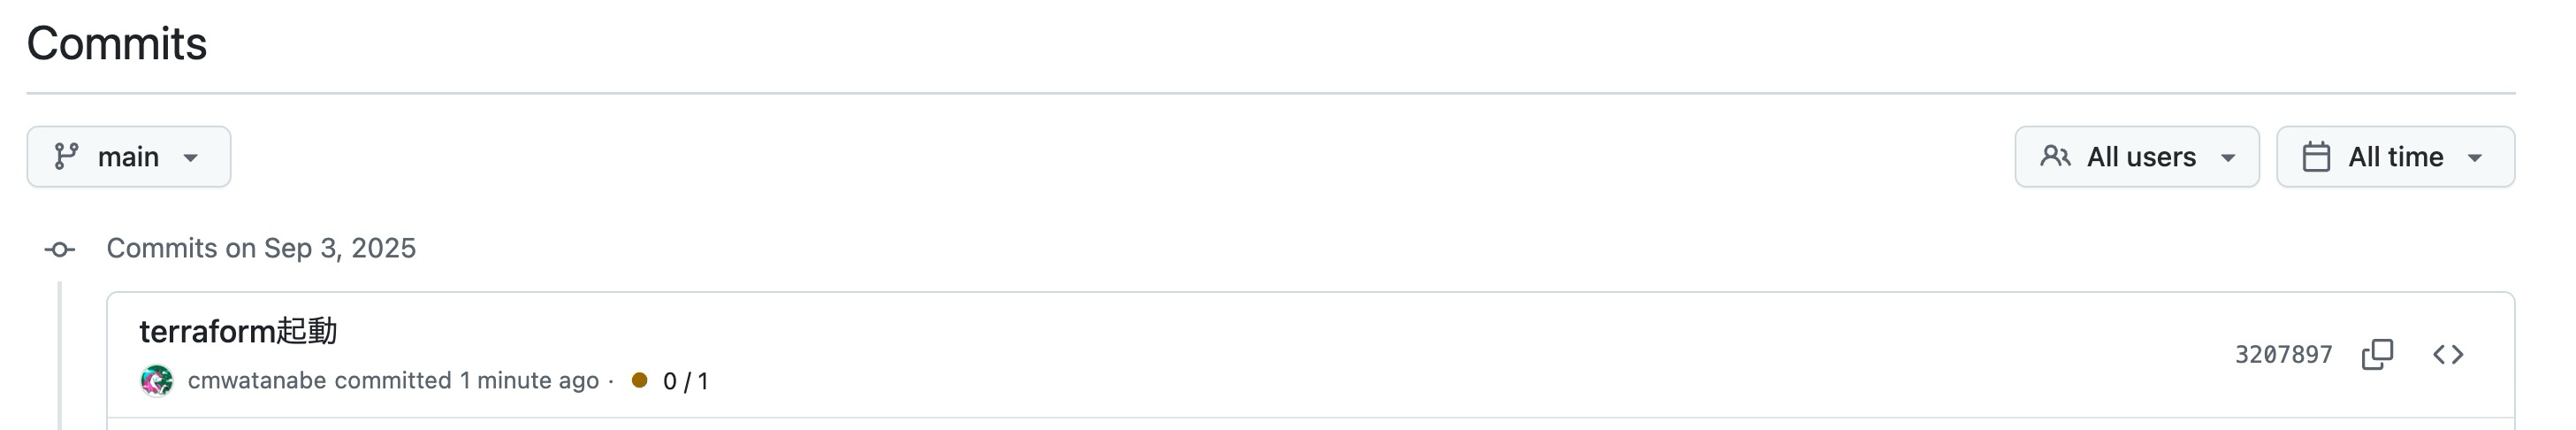Copy the full SHA for commit 3207897
The height and width of the screenshot is (430, 2576).
pyautogui.click(x=2378, y=354)
